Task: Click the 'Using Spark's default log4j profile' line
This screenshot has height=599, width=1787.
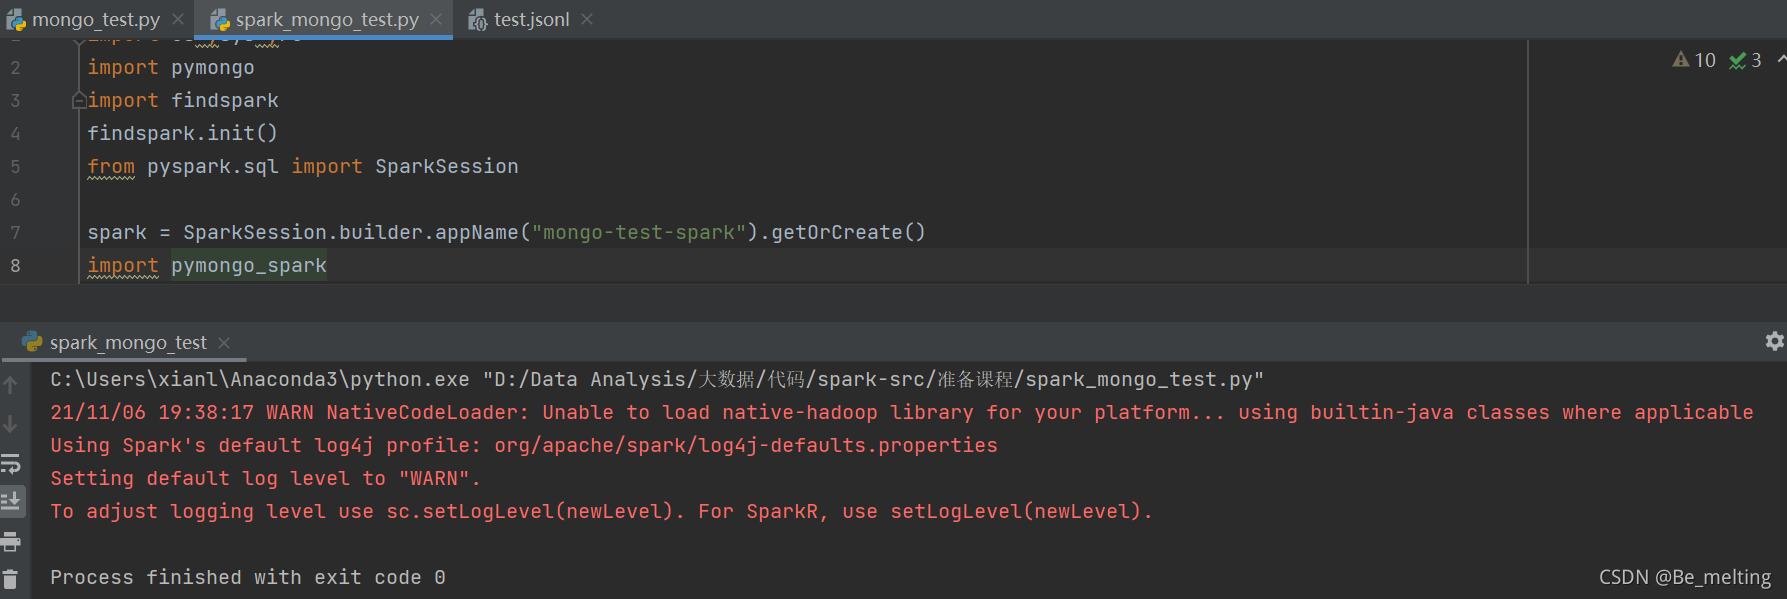Action: [524, 445]
